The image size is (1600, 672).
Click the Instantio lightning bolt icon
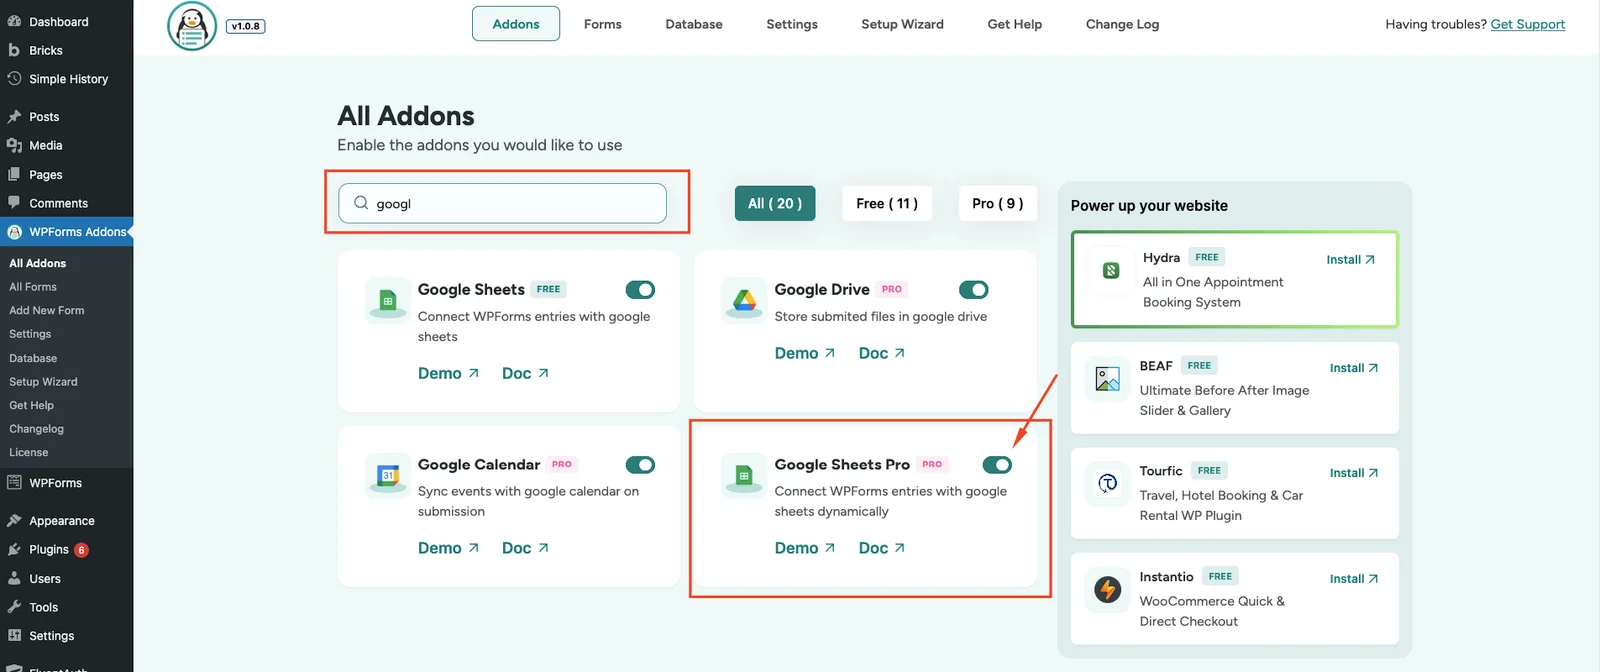[1107, 589]
